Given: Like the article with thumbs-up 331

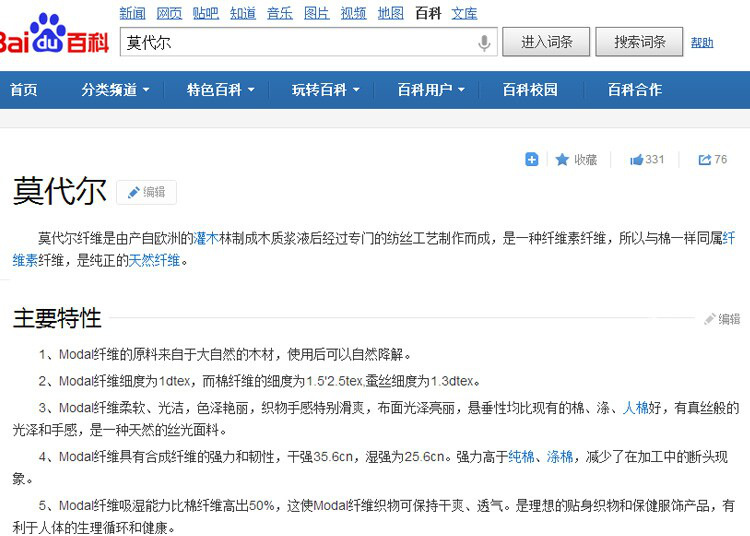Looking at the screenshot, I should point(647,160).
